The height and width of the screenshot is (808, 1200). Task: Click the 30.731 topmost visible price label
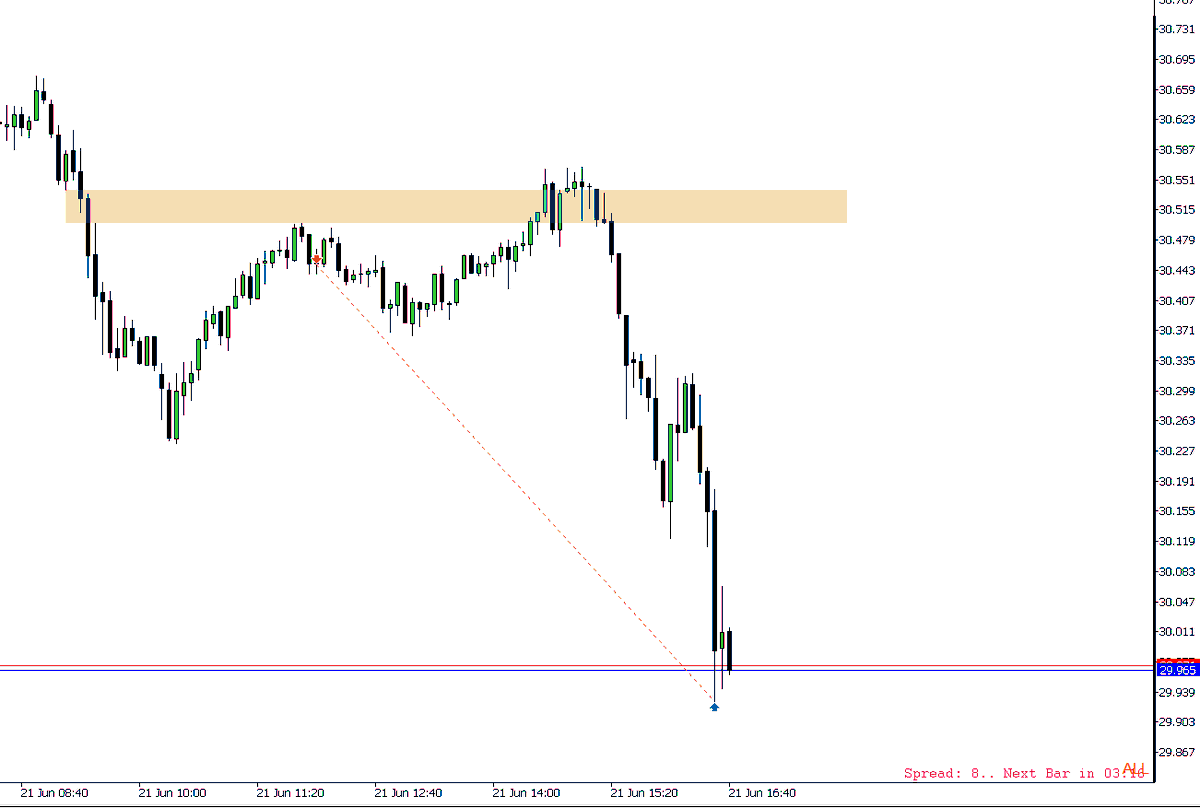(x=1175, y=30)
